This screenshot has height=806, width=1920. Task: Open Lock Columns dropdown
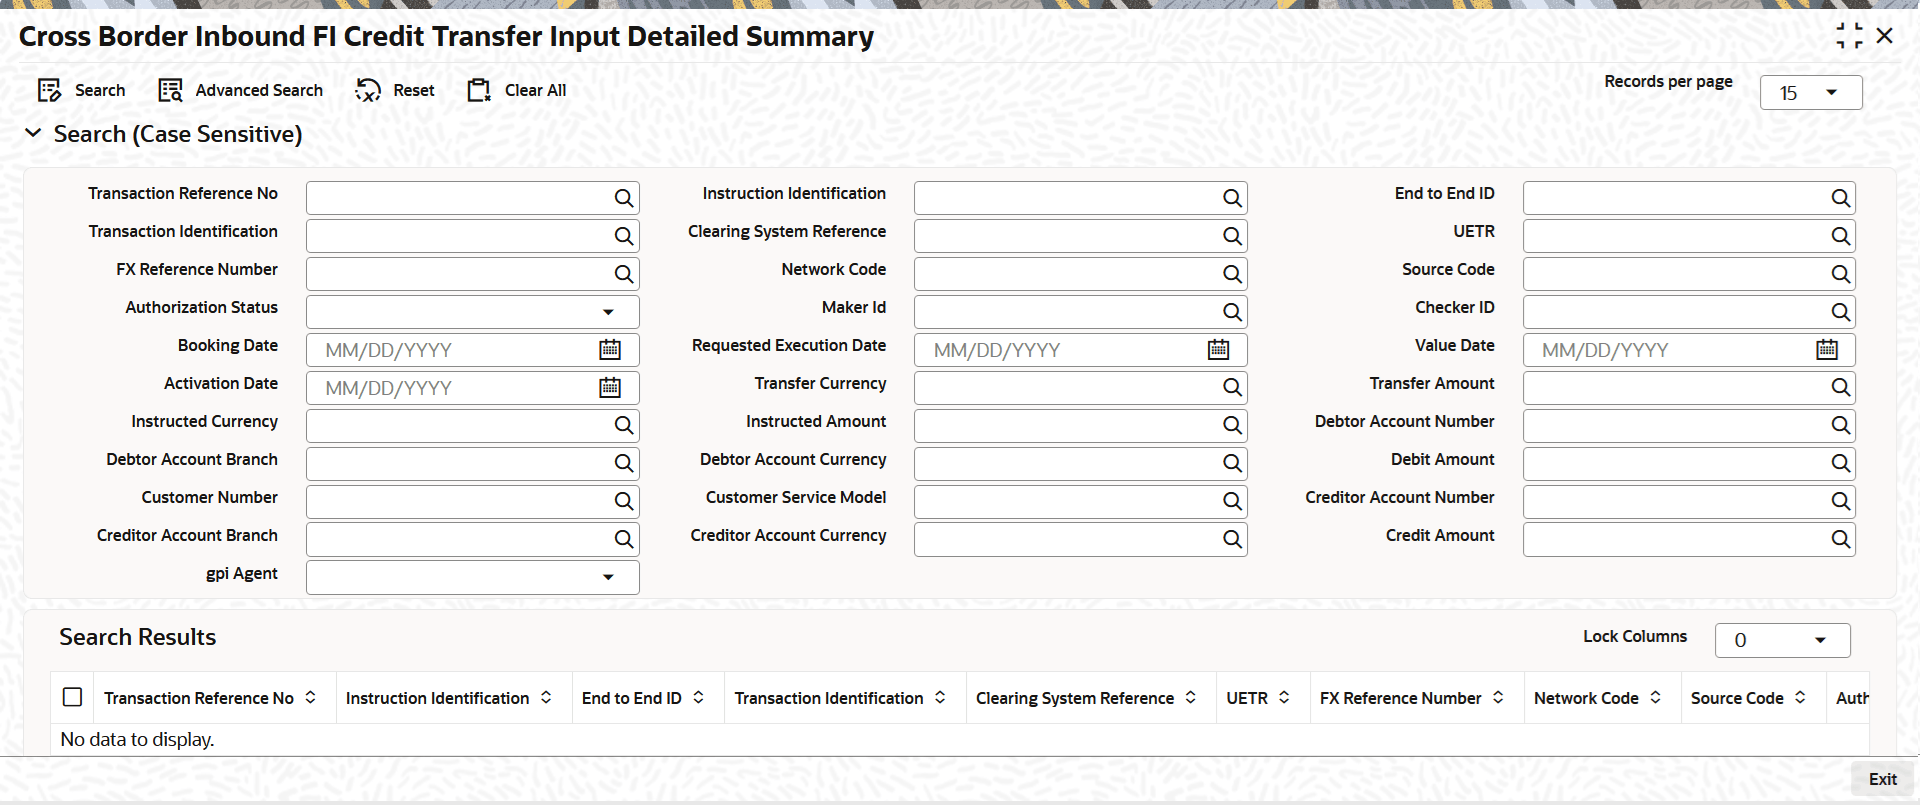1783,640
